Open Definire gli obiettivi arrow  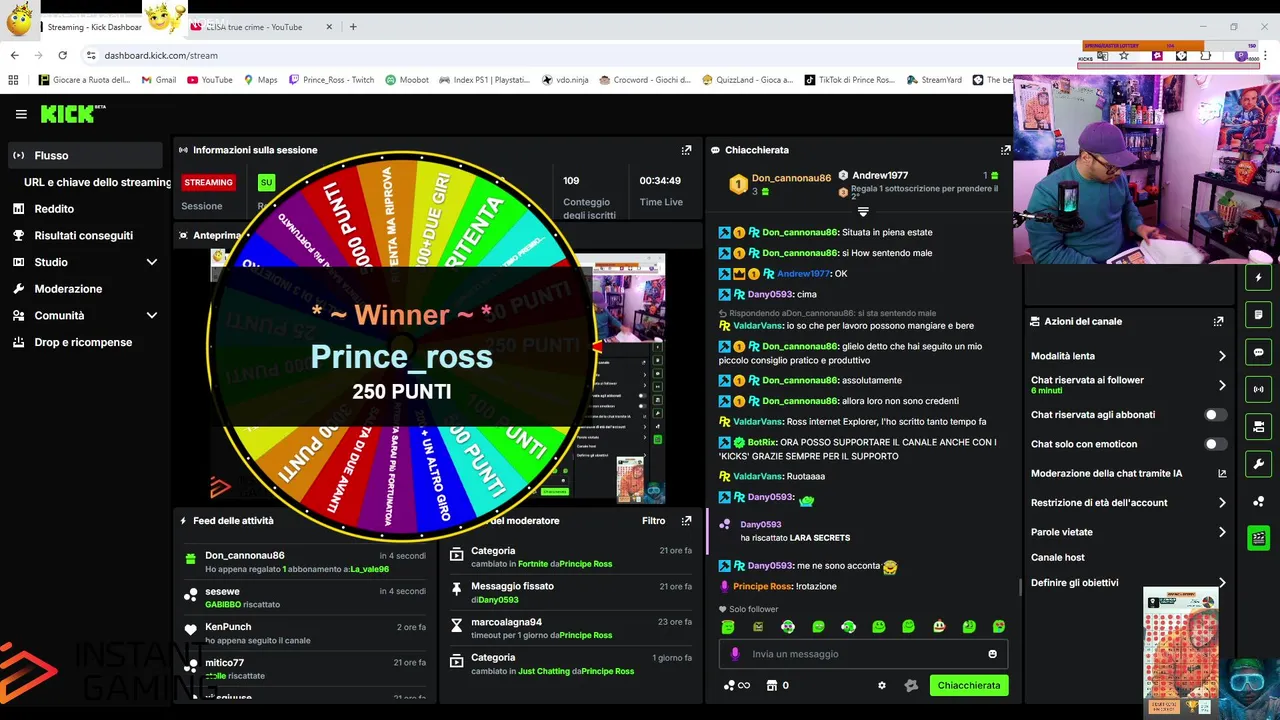1222,583
